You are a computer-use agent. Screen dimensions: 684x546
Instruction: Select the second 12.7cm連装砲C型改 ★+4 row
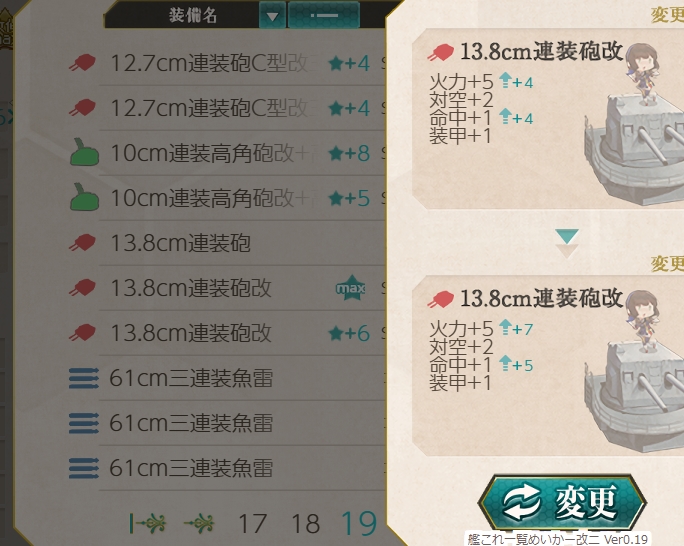[226, 108]
